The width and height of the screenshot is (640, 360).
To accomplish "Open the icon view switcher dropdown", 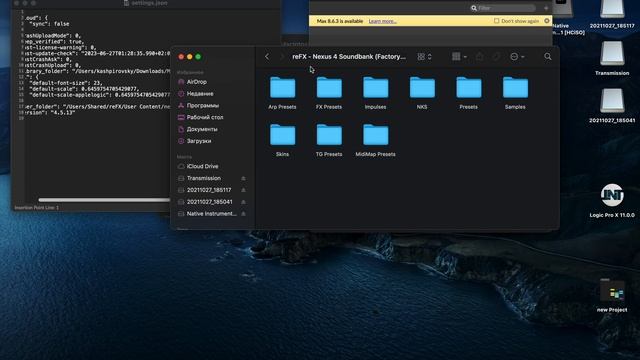I will (x=424, y=57).
